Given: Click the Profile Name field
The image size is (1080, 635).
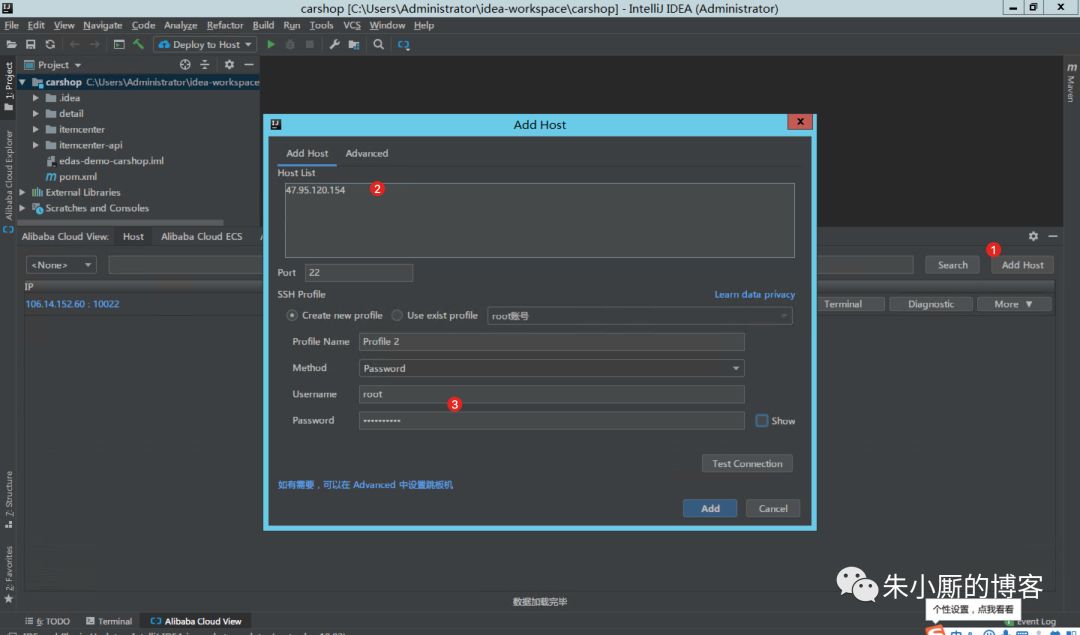Looking at the screenshot, I should click(x=551, y=342).
